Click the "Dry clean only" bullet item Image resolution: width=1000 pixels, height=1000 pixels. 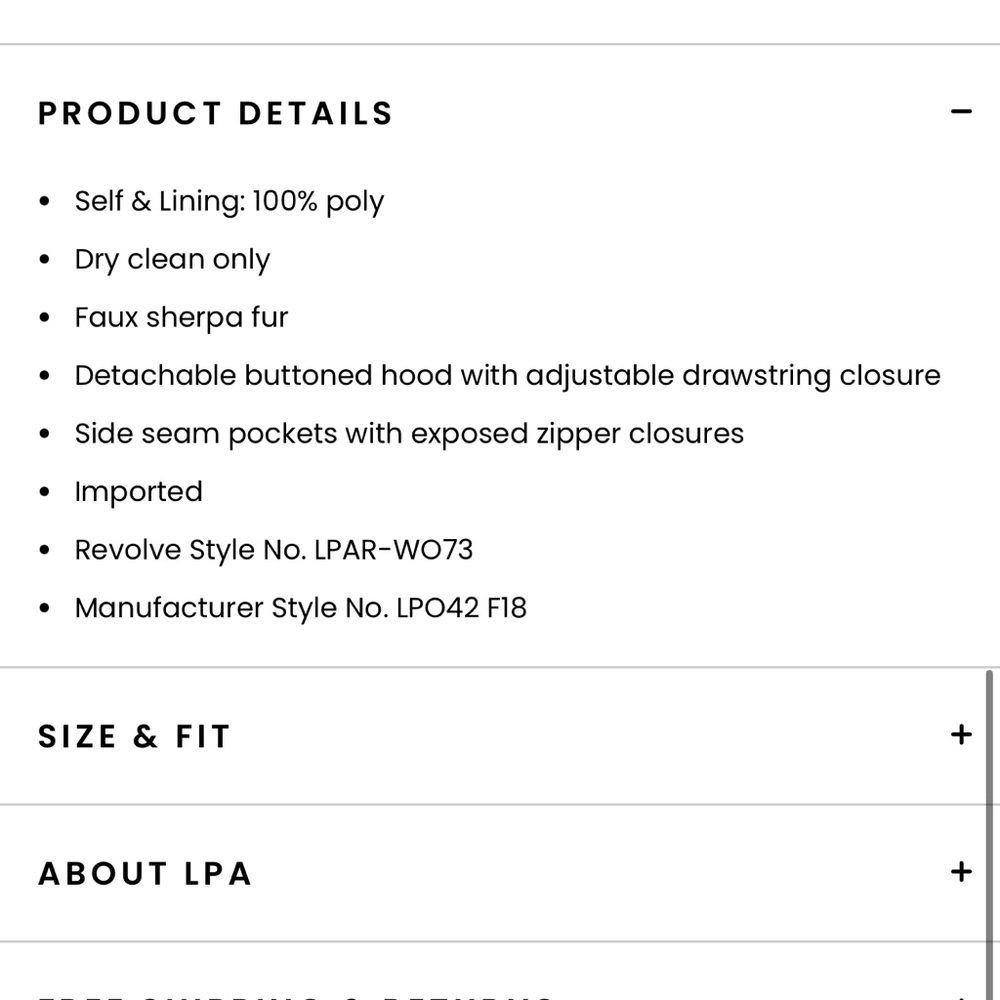click(172, 259)
